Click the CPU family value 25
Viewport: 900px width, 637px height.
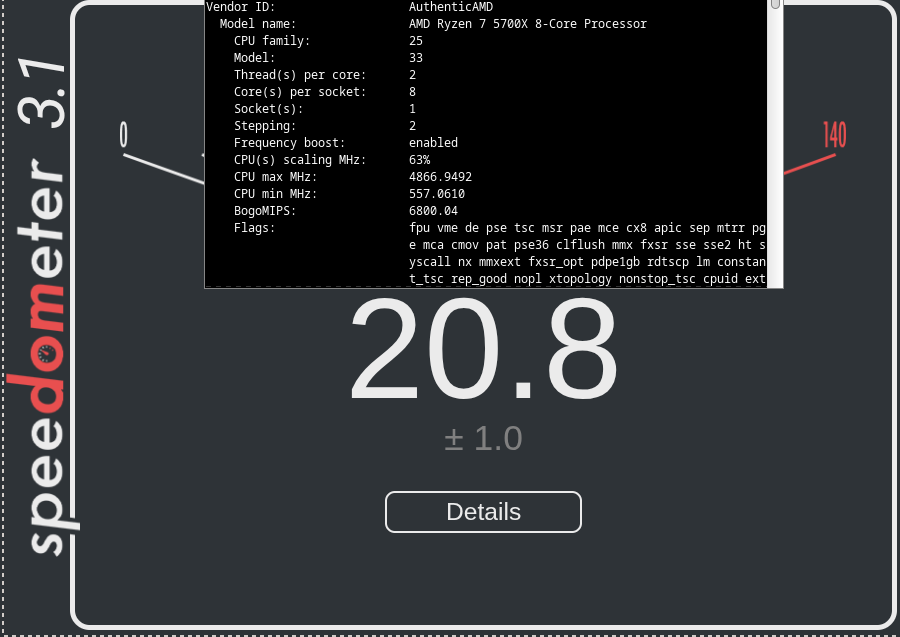pos(416,41)
